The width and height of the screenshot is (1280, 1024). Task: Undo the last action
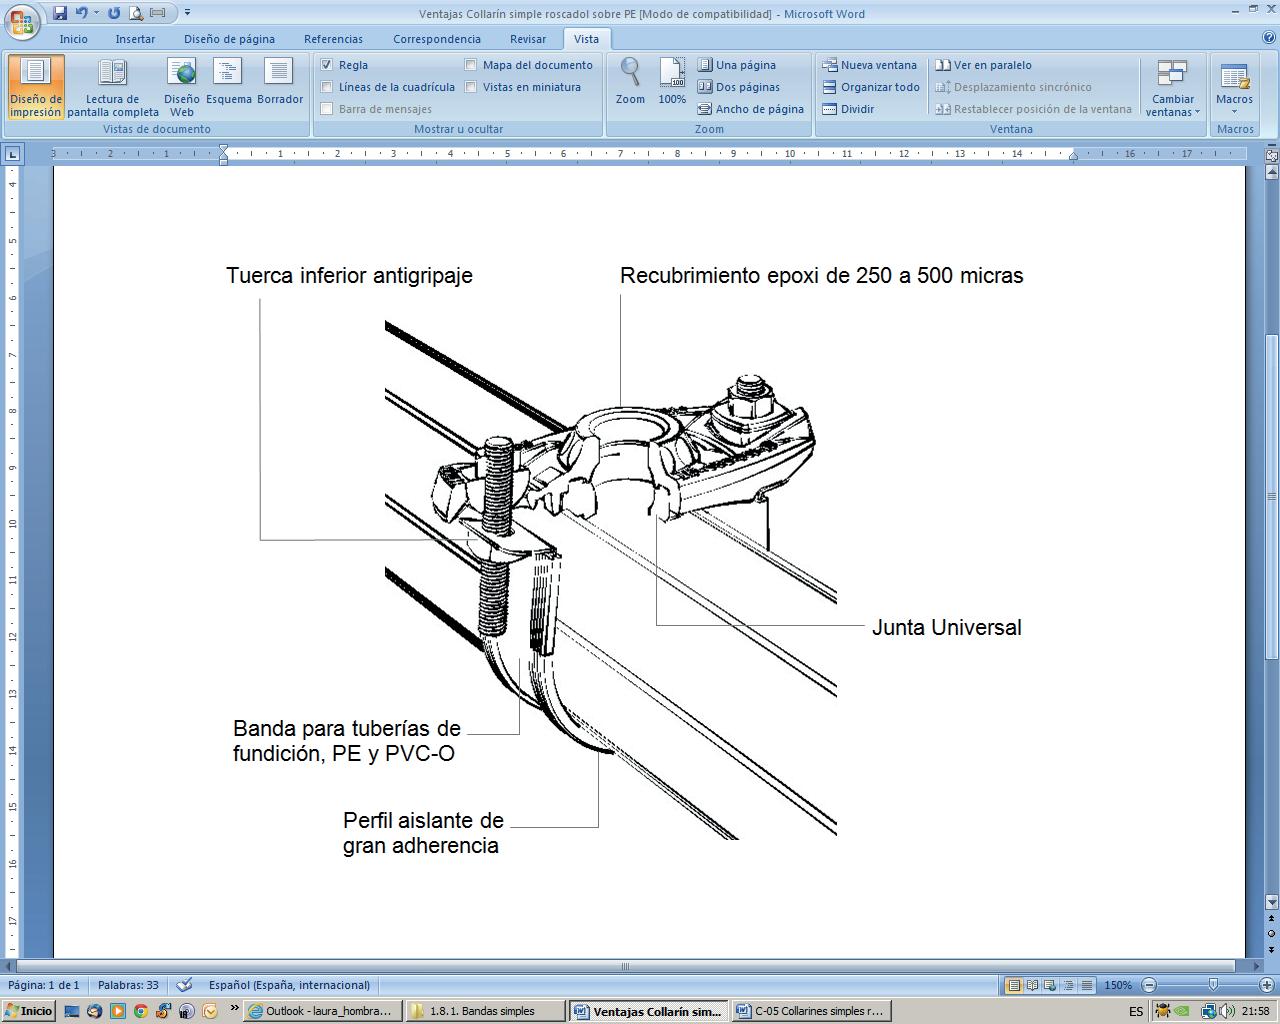click(82, 13)
